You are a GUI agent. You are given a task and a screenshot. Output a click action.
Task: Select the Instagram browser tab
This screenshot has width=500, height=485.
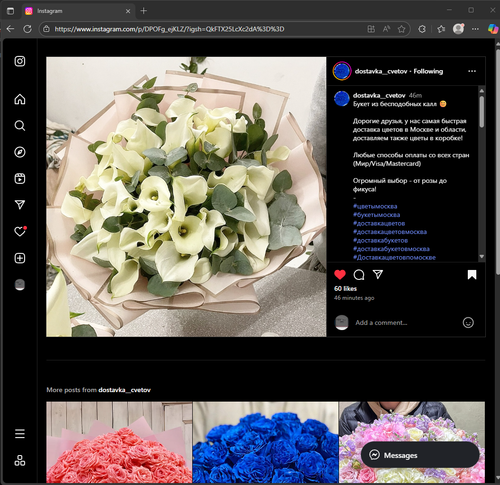coord(78,11)
